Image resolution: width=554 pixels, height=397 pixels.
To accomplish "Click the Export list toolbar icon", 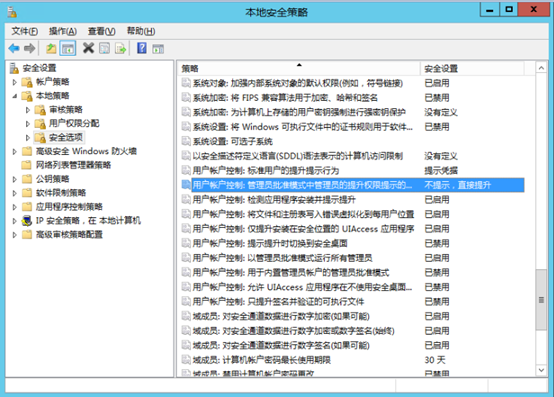I will [x=120, y=48].
